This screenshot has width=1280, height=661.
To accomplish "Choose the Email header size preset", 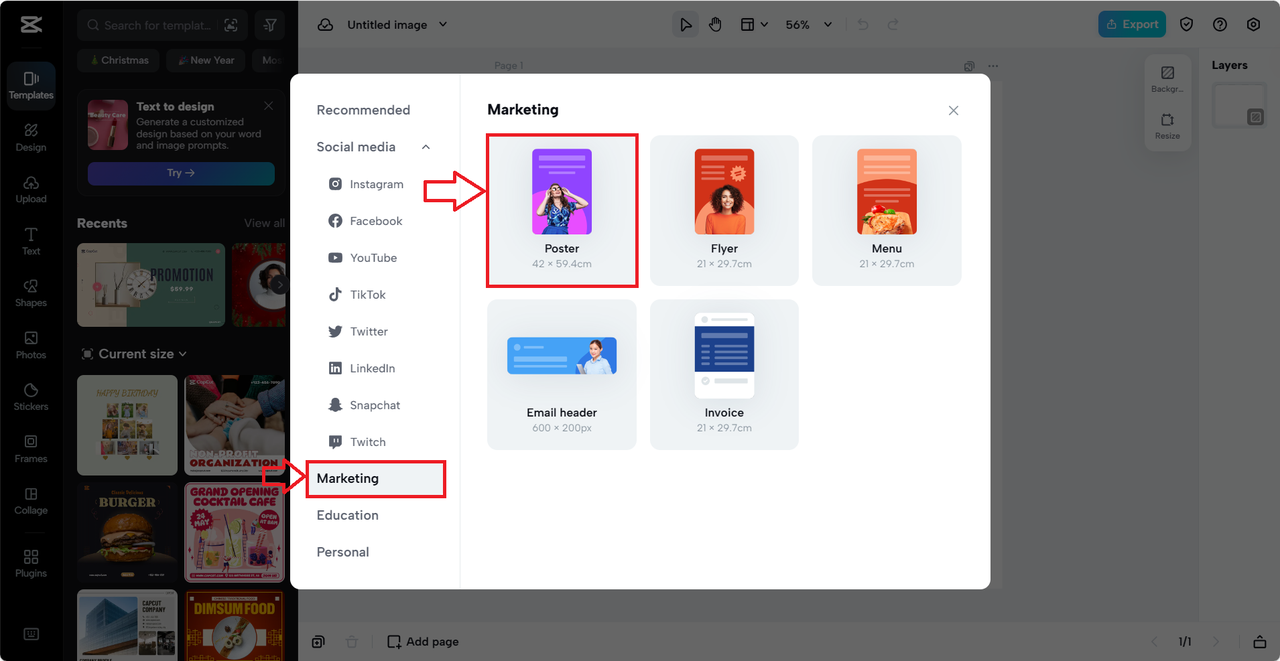I will [562, 375].
